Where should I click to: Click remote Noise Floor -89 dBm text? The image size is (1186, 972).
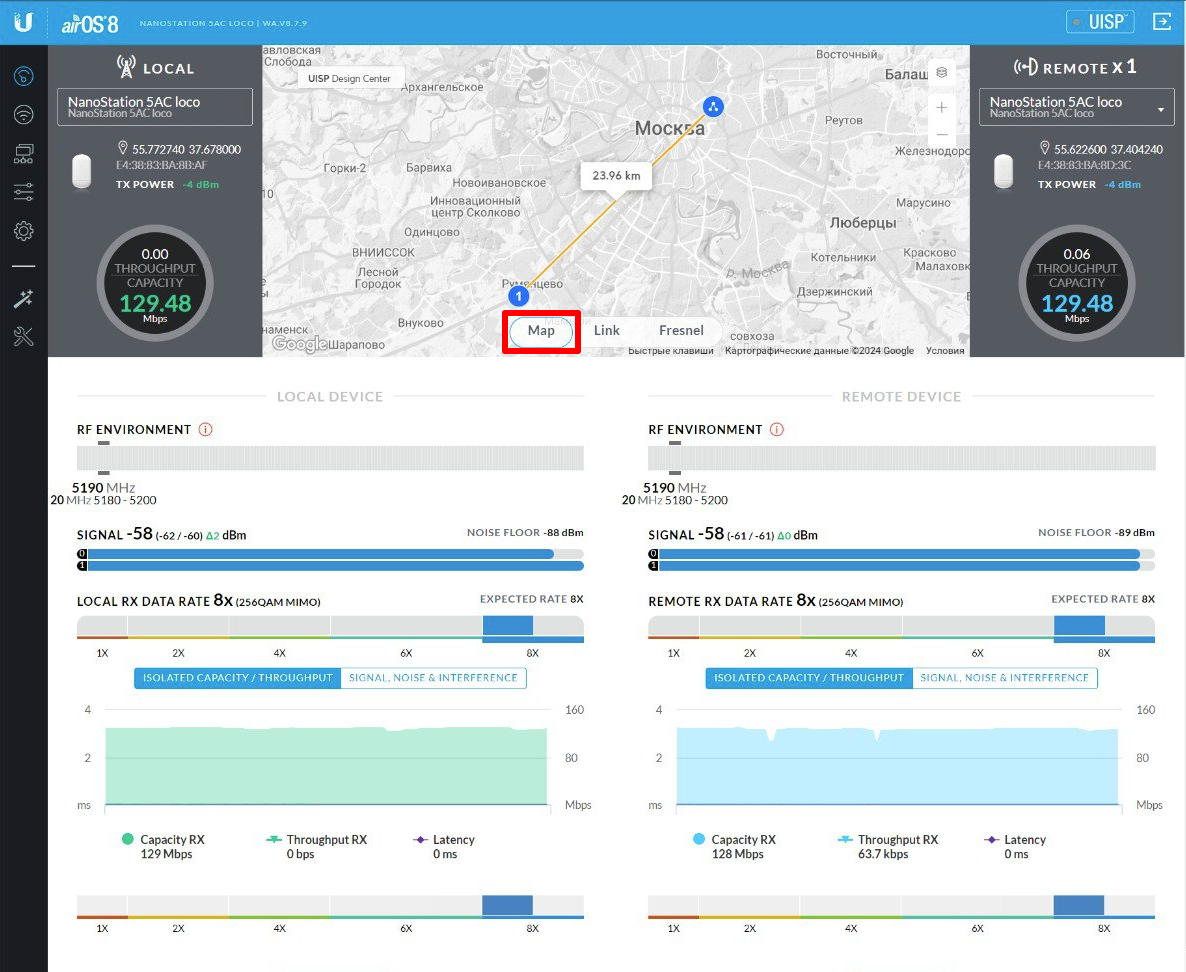(1097, 533)
